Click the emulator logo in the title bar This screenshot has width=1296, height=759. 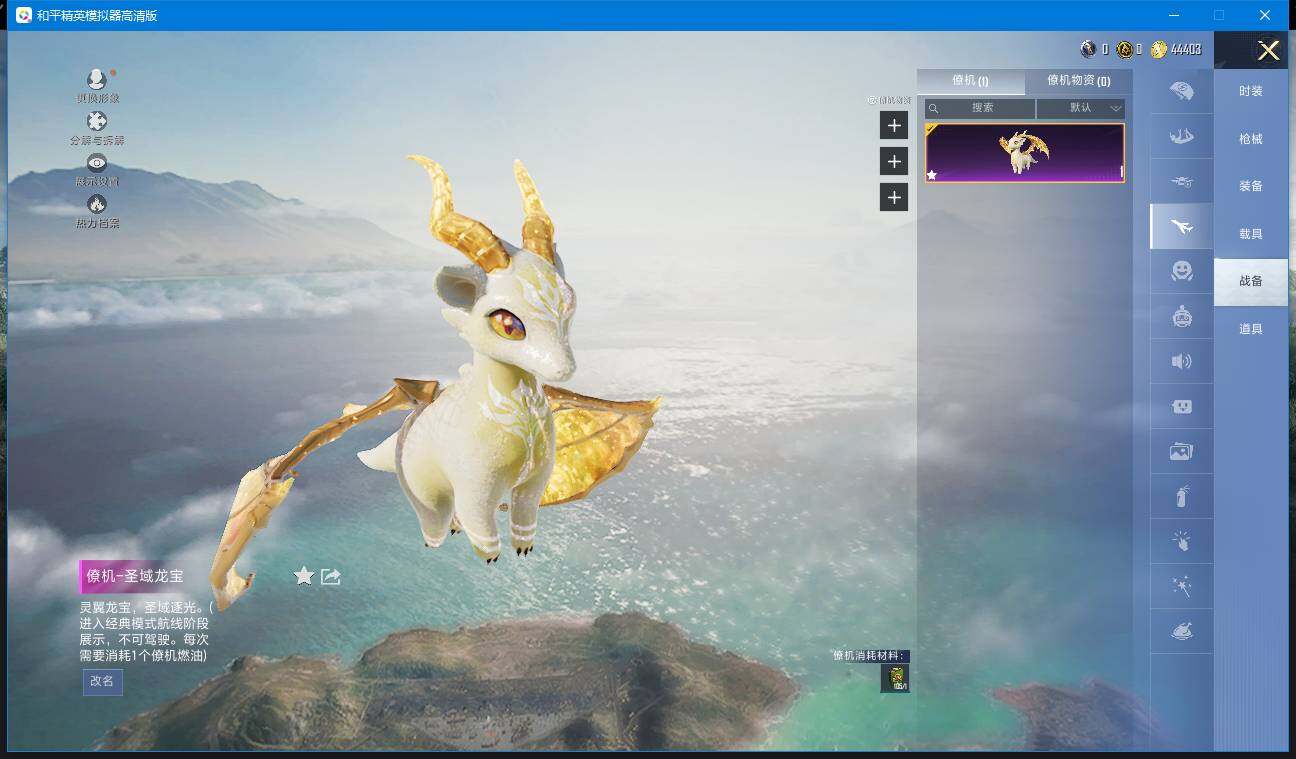click(x=23, y=15)
